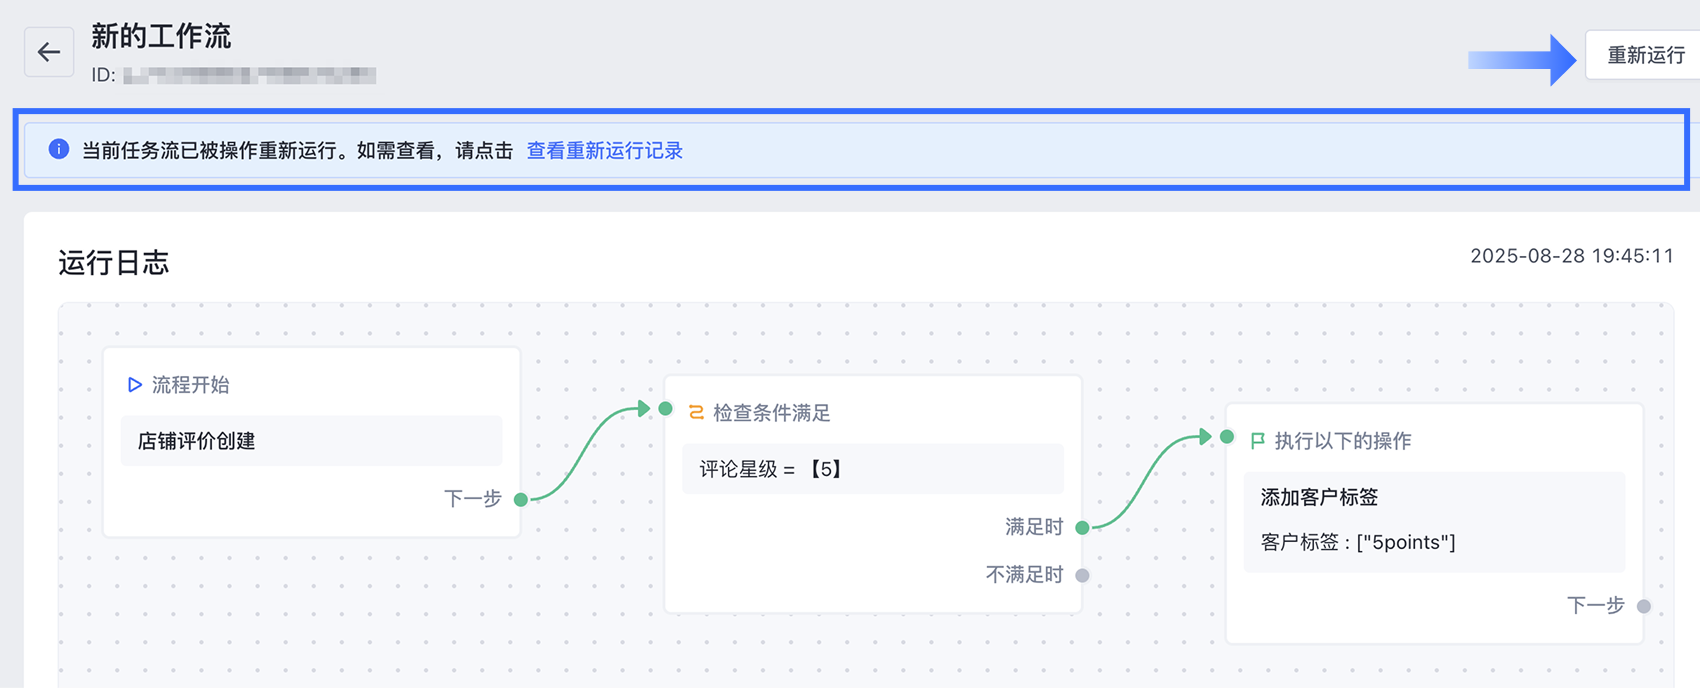Click the play icon beside 流程开始
The height and width of the screenshot is (688, 1700).
134,385
